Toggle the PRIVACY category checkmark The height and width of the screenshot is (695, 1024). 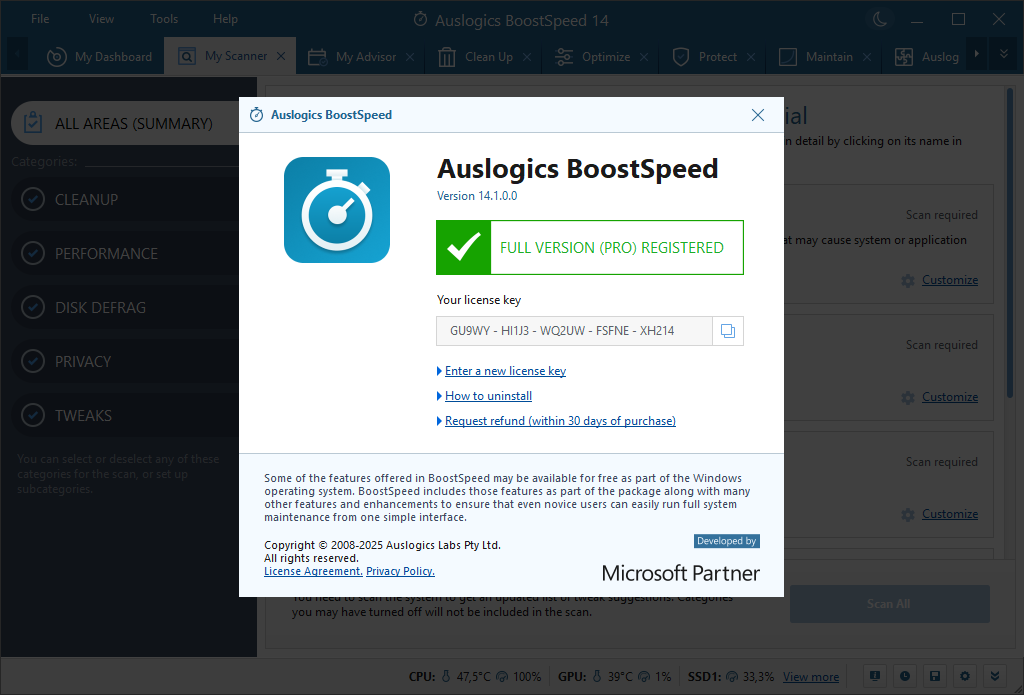point(33,361)
